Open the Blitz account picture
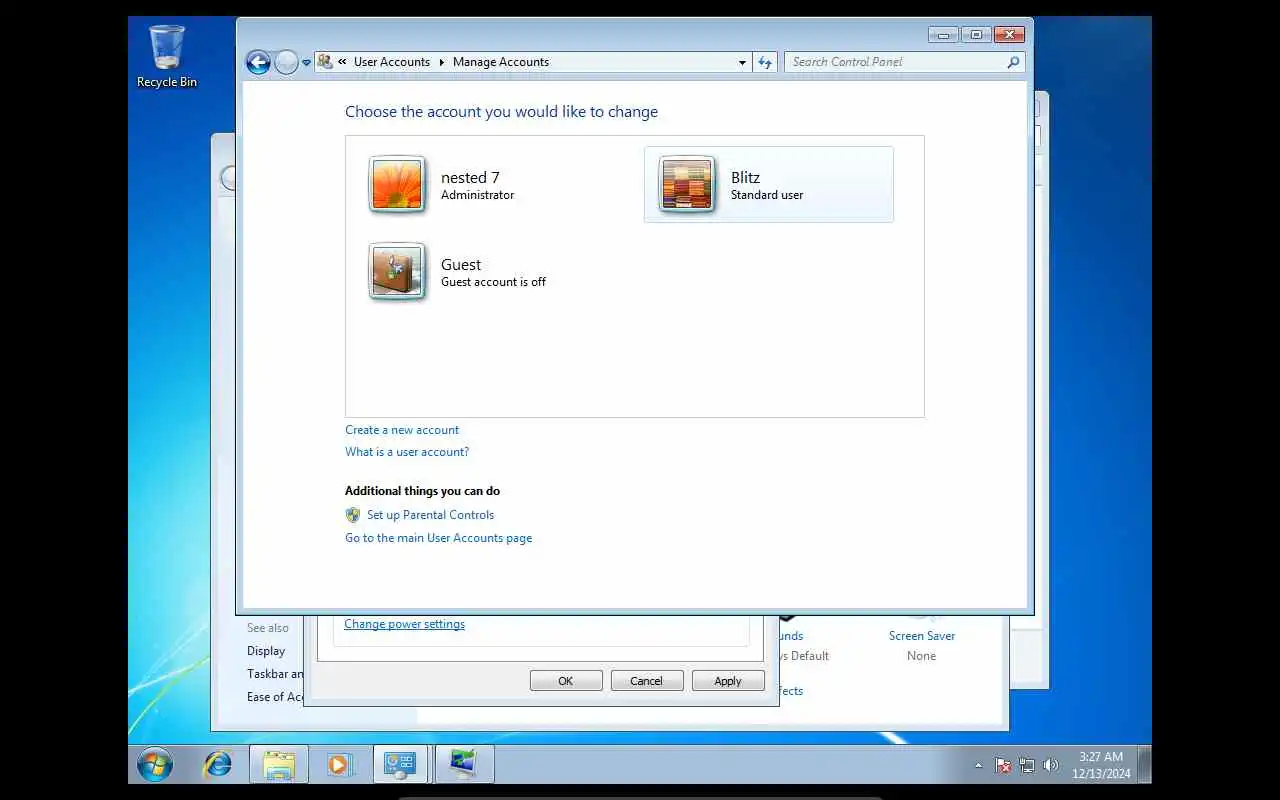1280x800 pixels. pos(687,185)
